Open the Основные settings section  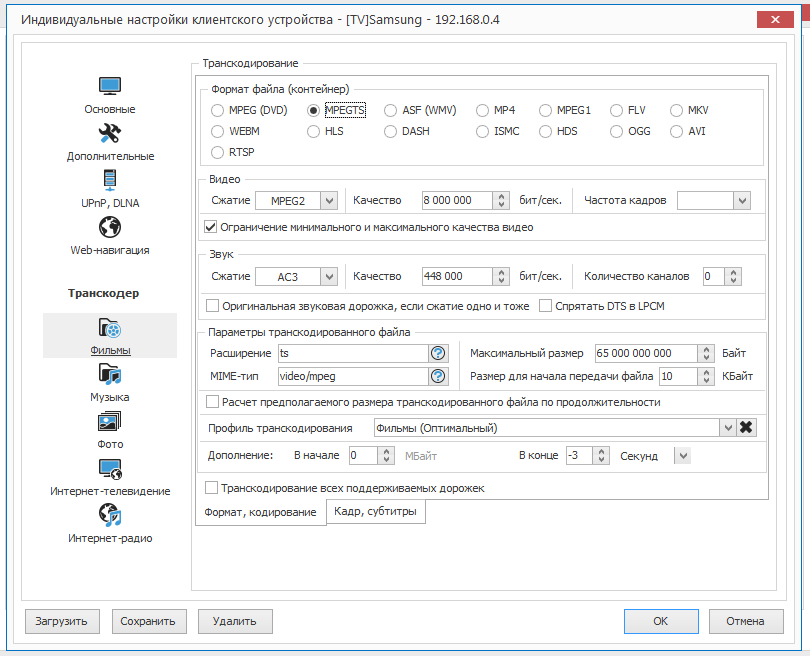click(109, 95)
